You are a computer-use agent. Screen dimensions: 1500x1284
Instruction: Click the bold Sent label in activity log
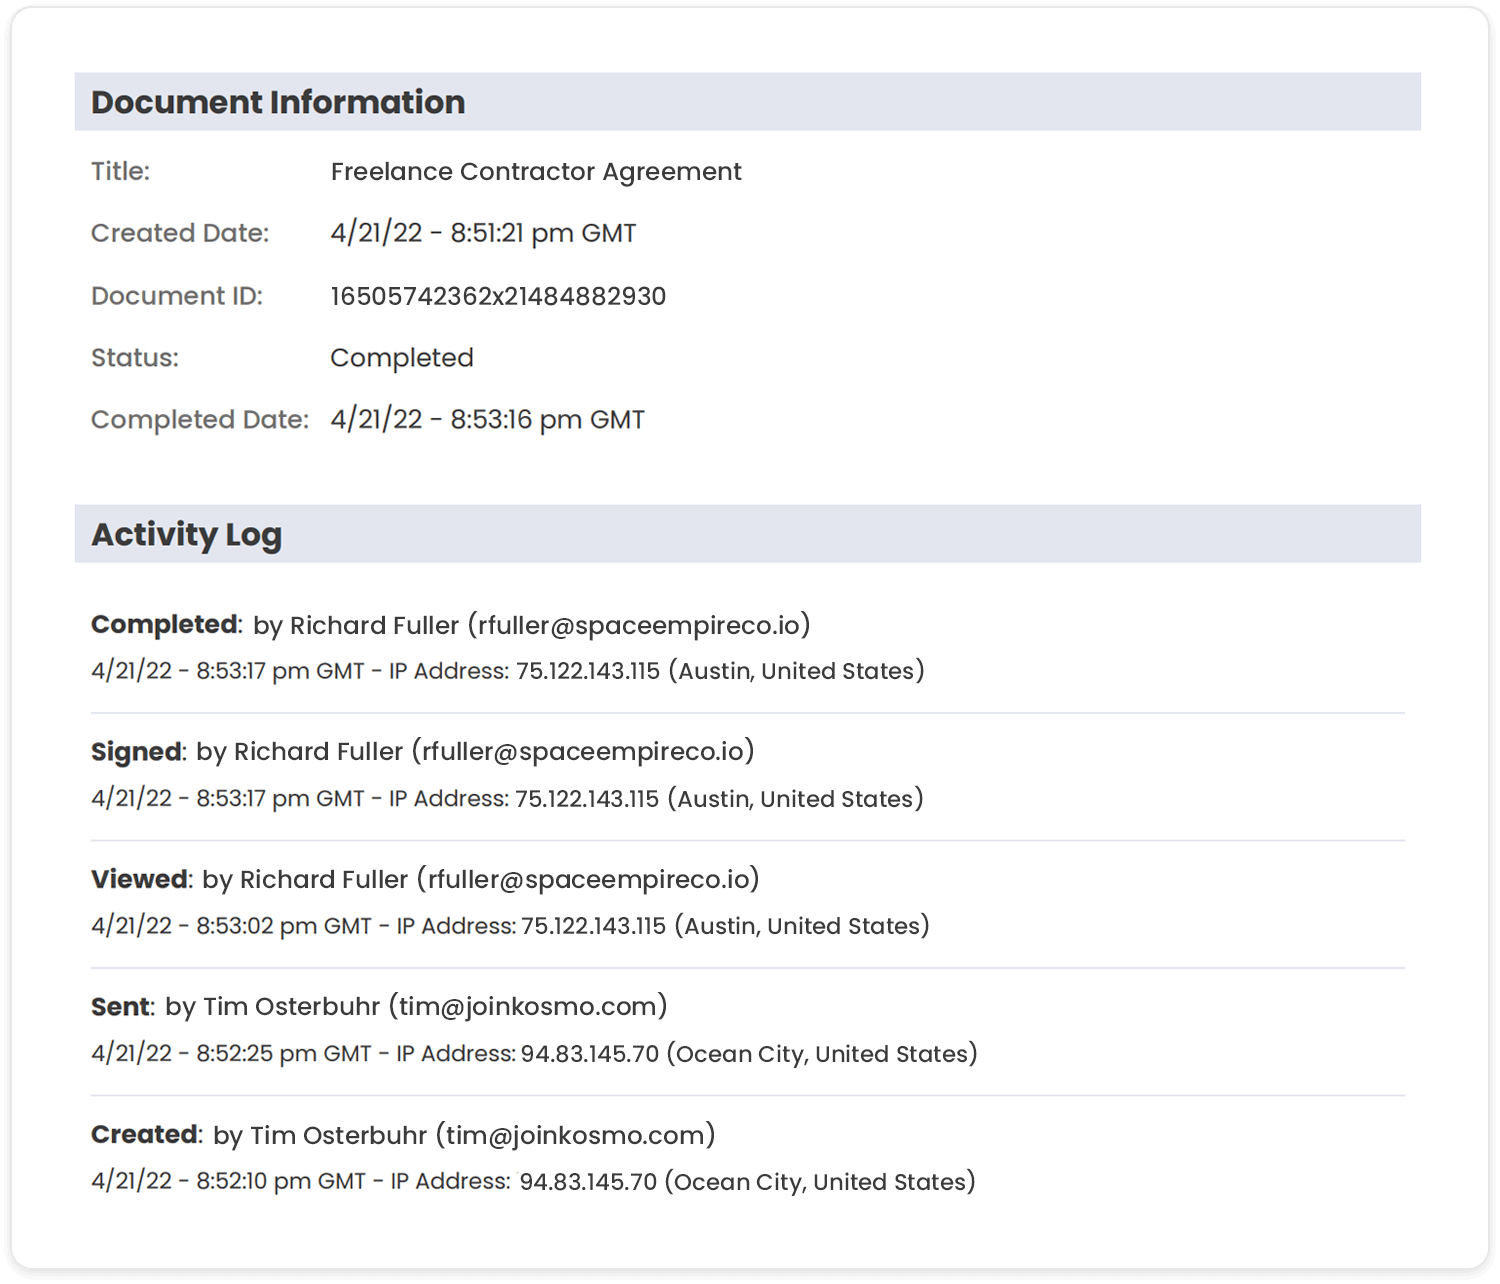[120, 1006]
